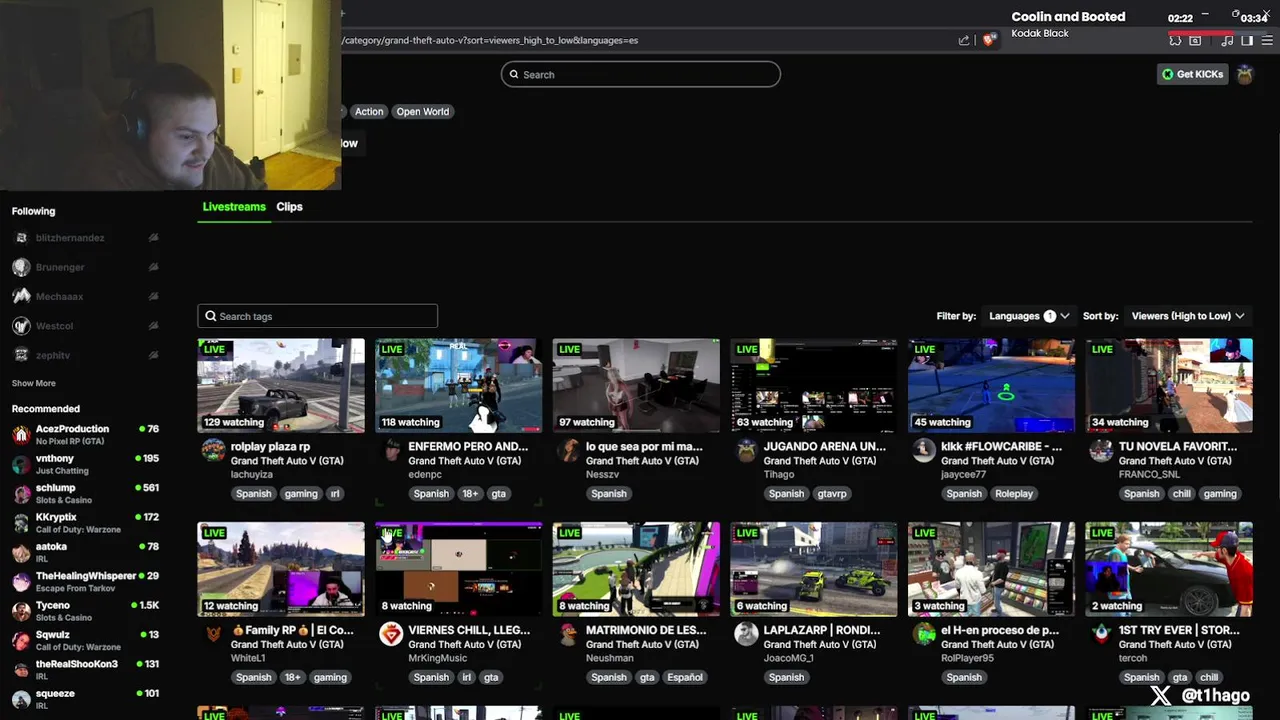Open the Brave Shields icon in address bar
Image resolution: width=1280 pixels, height=720 pixels.
[x=989, y=40]
